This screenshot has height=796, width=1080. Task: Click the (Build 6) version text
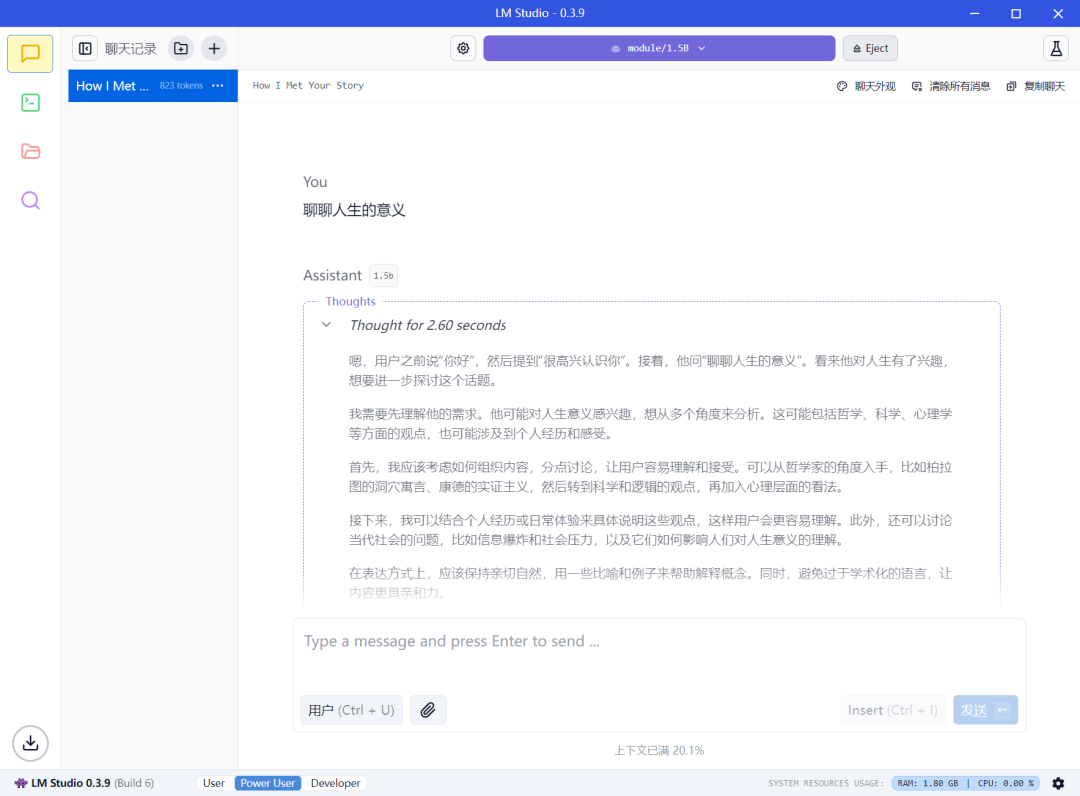point(134,783)
